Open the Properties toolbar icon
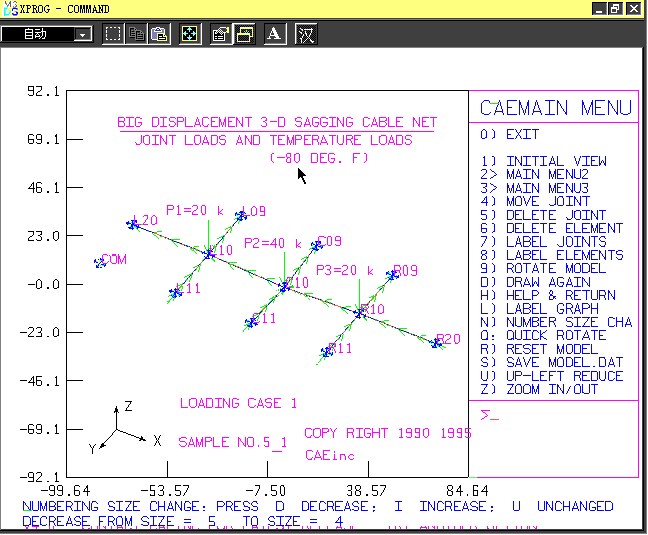 coord(220,34)
